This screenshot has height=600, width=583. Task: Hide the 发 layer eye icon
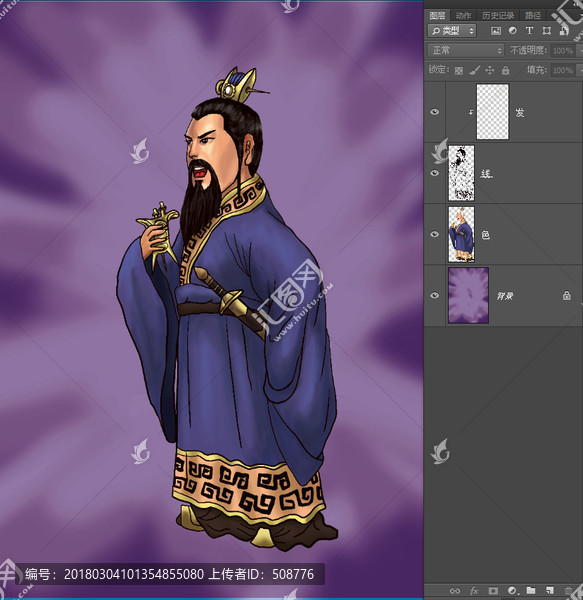(435, 112)
